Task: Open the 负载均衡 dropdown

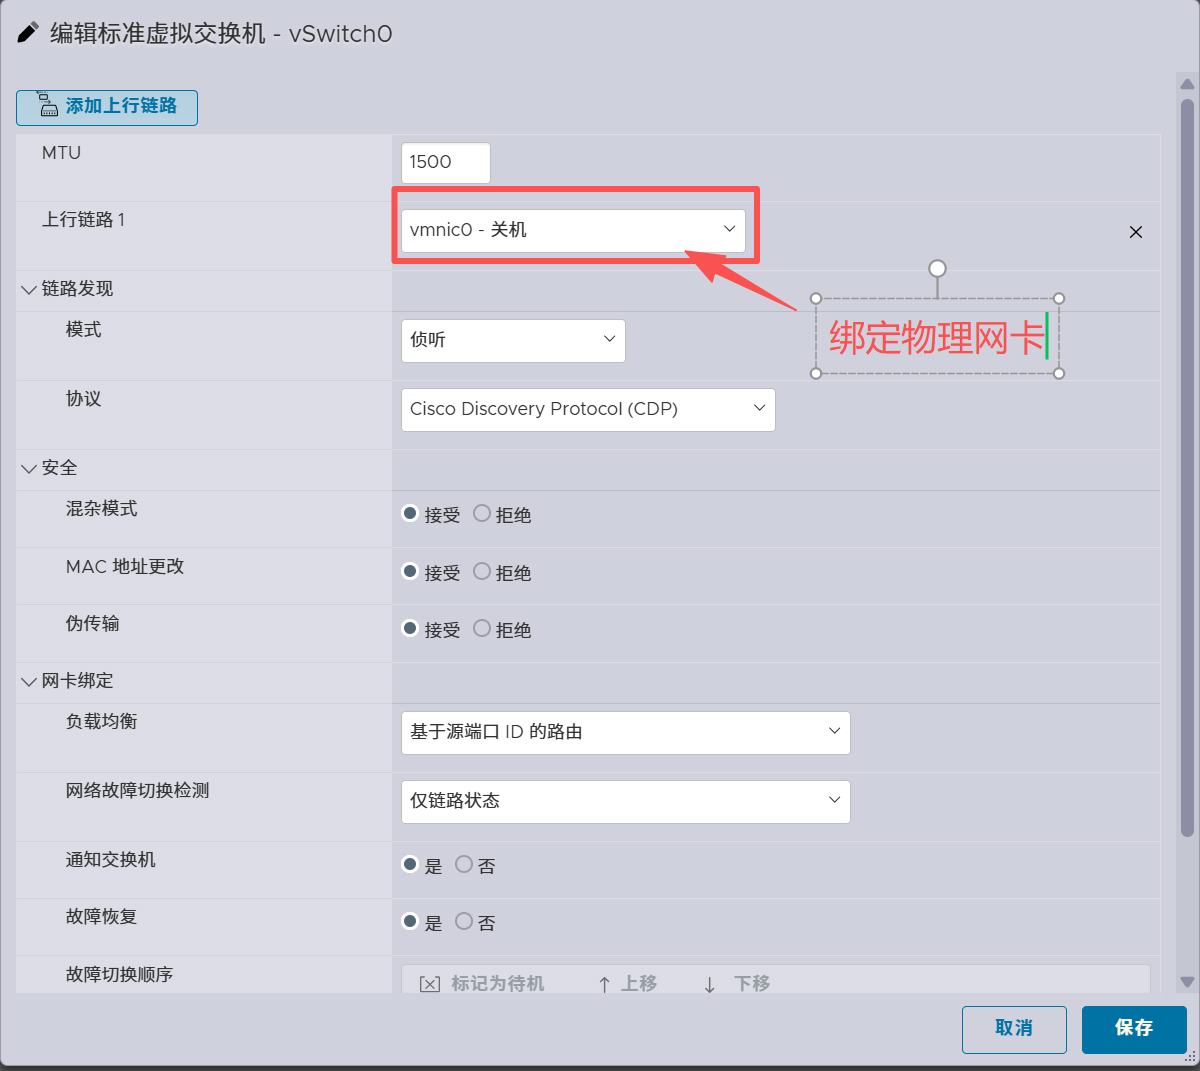Action: [625, 733]
